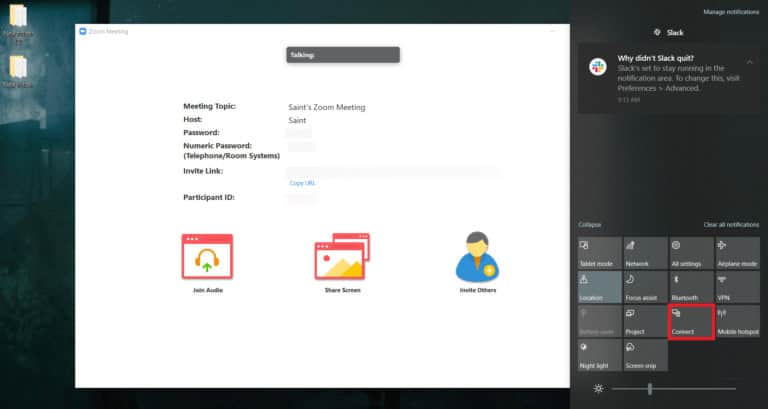Click the blurred Password value

pyautogui.click(x=299, y=133)
